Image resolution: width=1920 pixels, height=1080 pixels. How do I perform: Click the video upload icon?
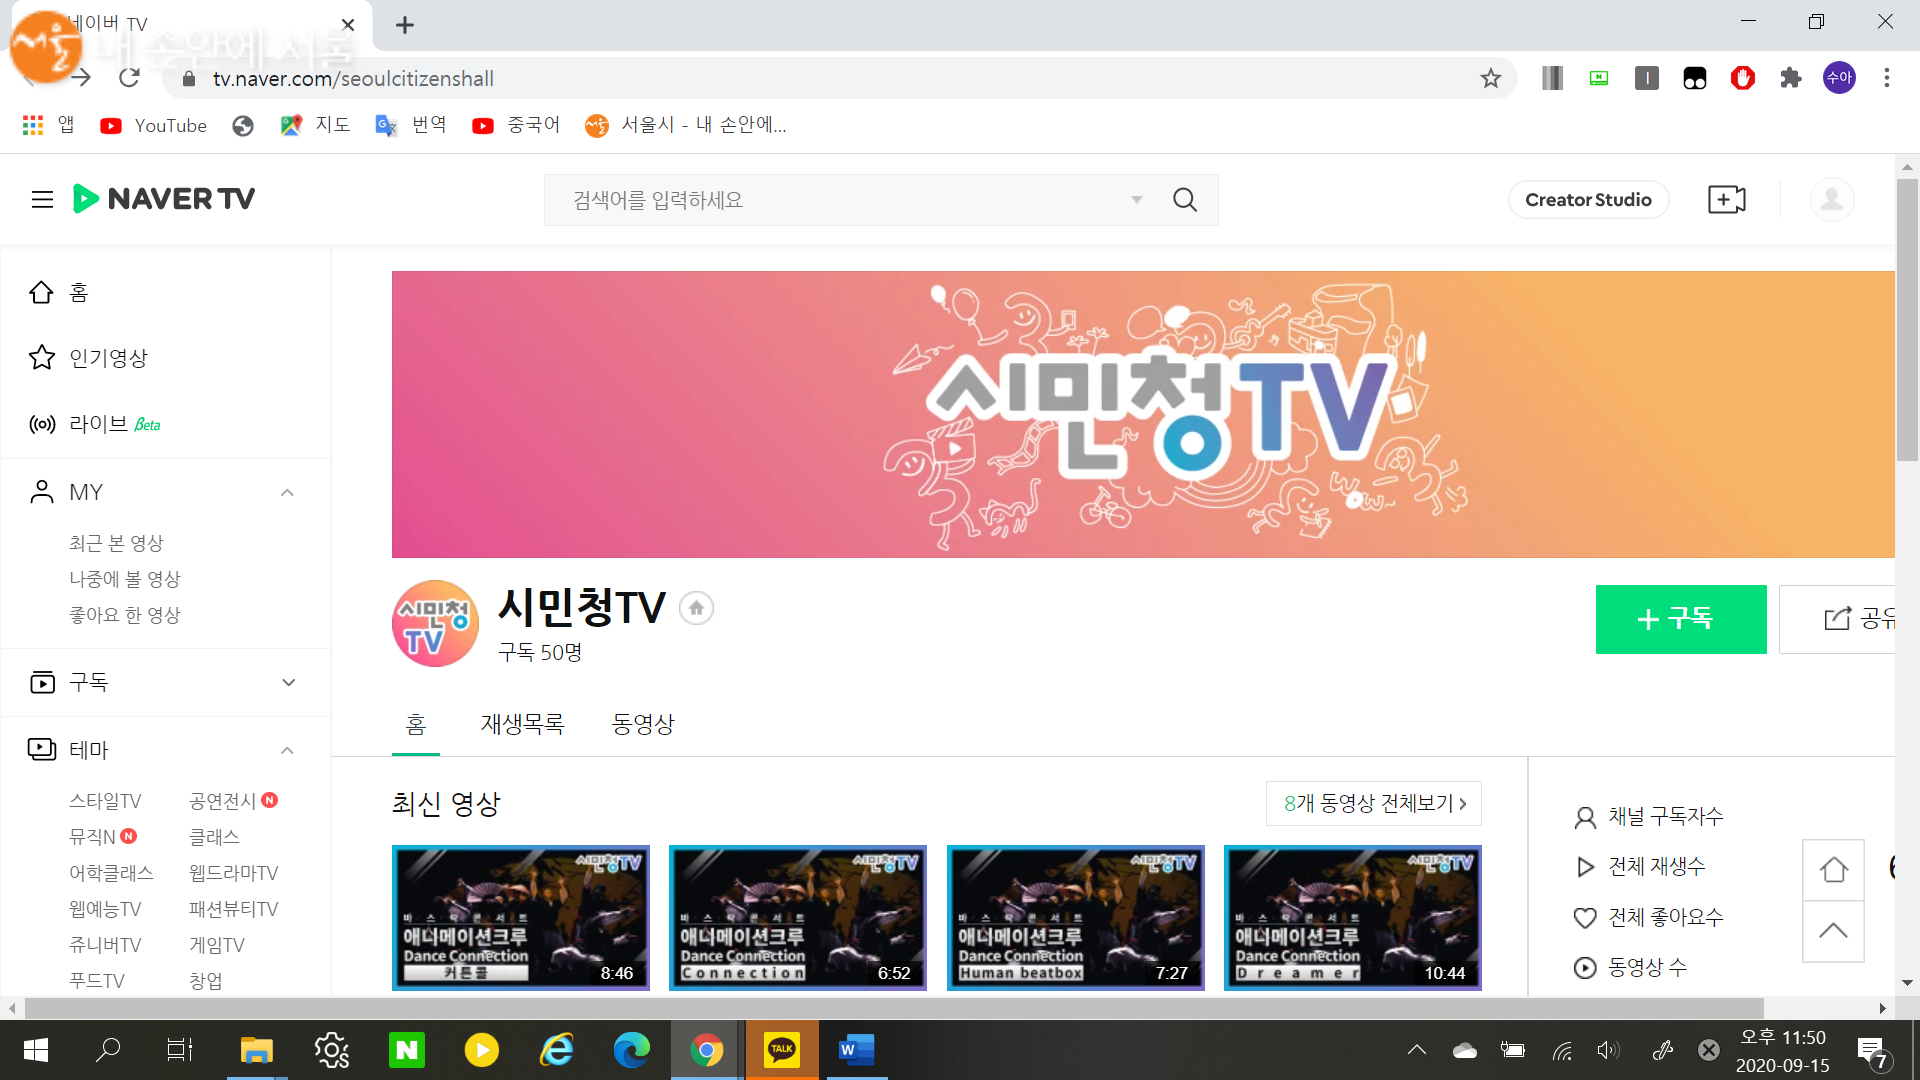tap(1726, 200)
